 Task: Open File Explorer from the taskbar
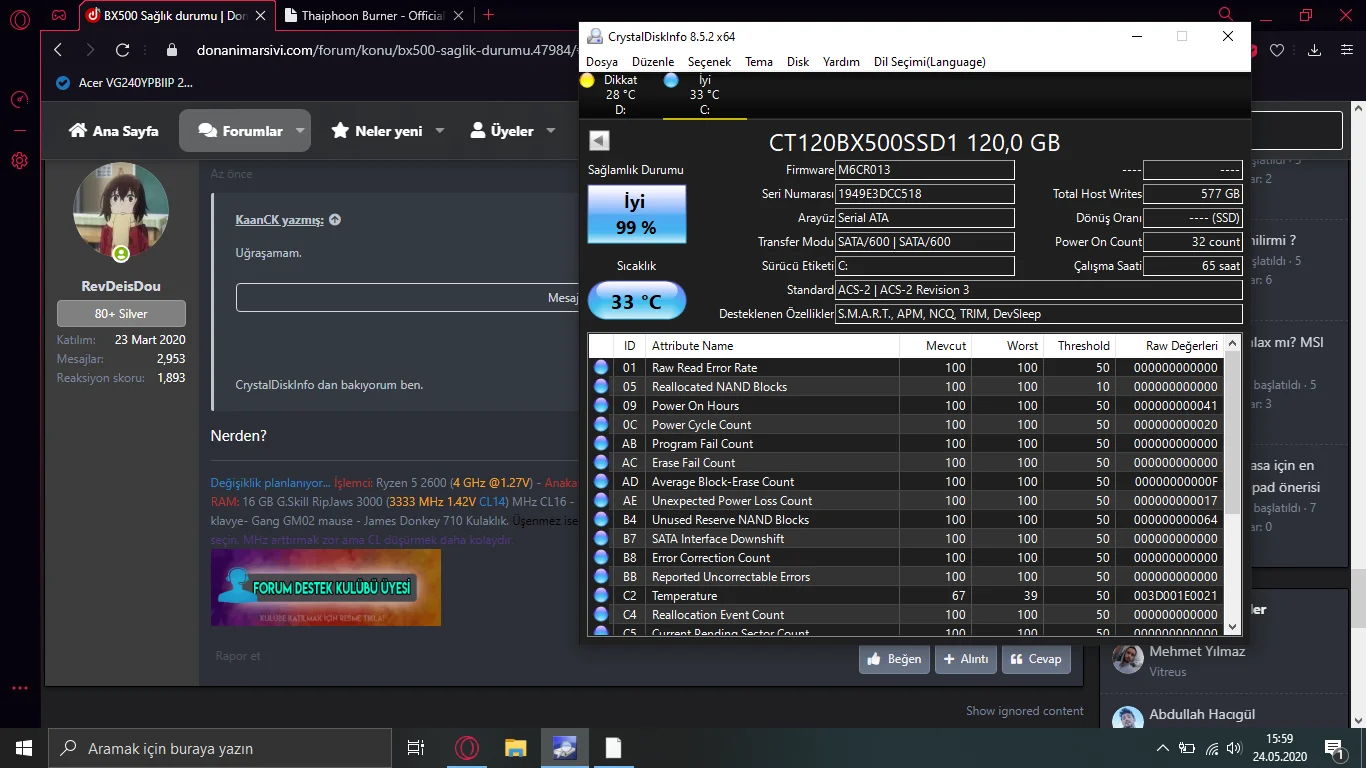coord(515,748)
